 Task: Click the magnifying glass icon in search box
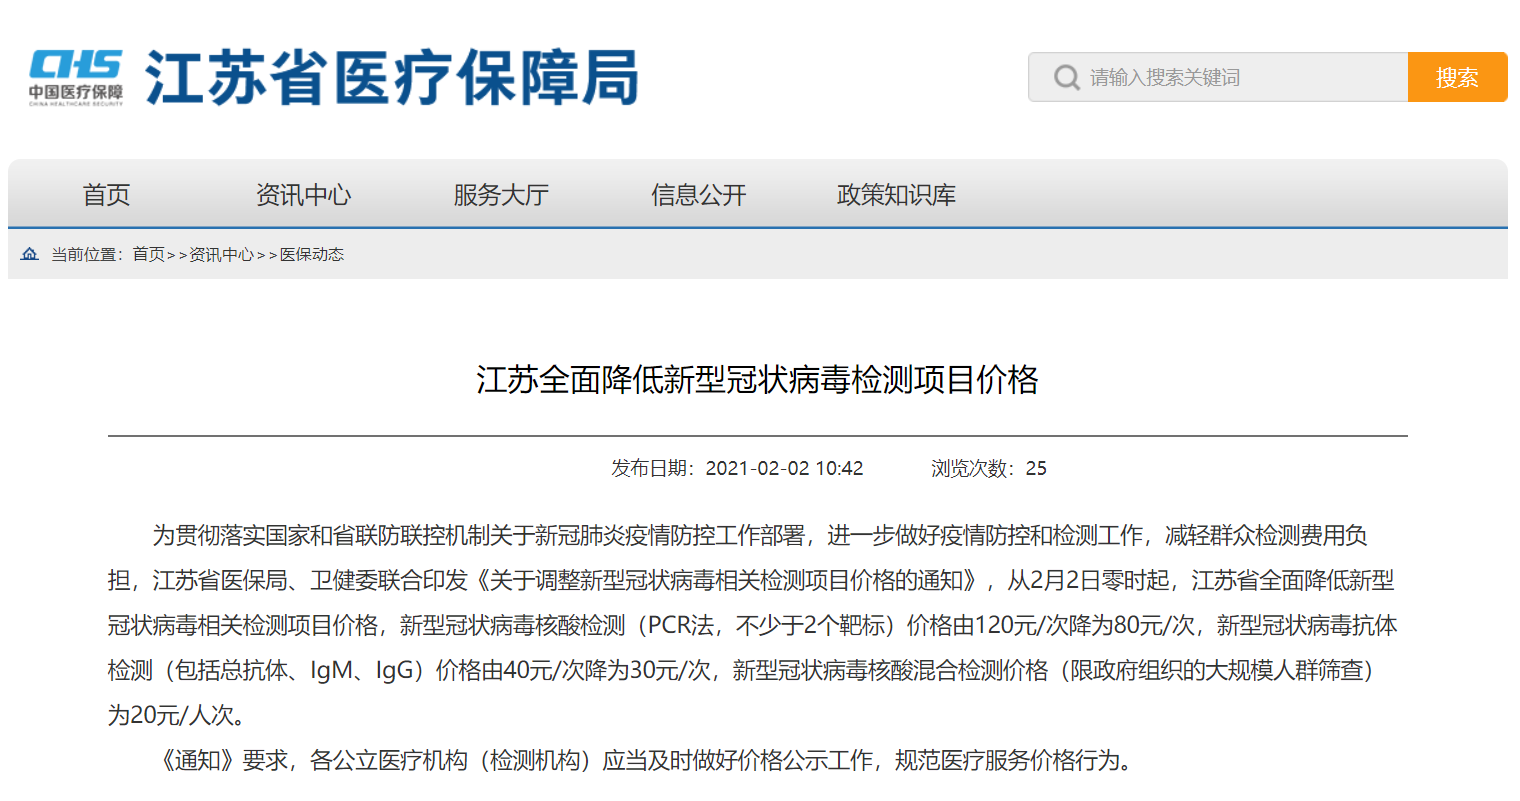(x=1066, y=77)
